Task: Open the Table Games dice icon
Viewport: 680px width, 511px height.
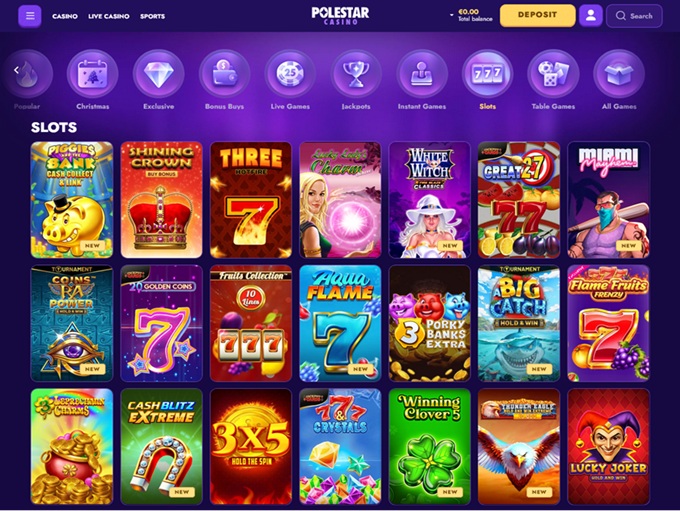Action: coord(553,74)
